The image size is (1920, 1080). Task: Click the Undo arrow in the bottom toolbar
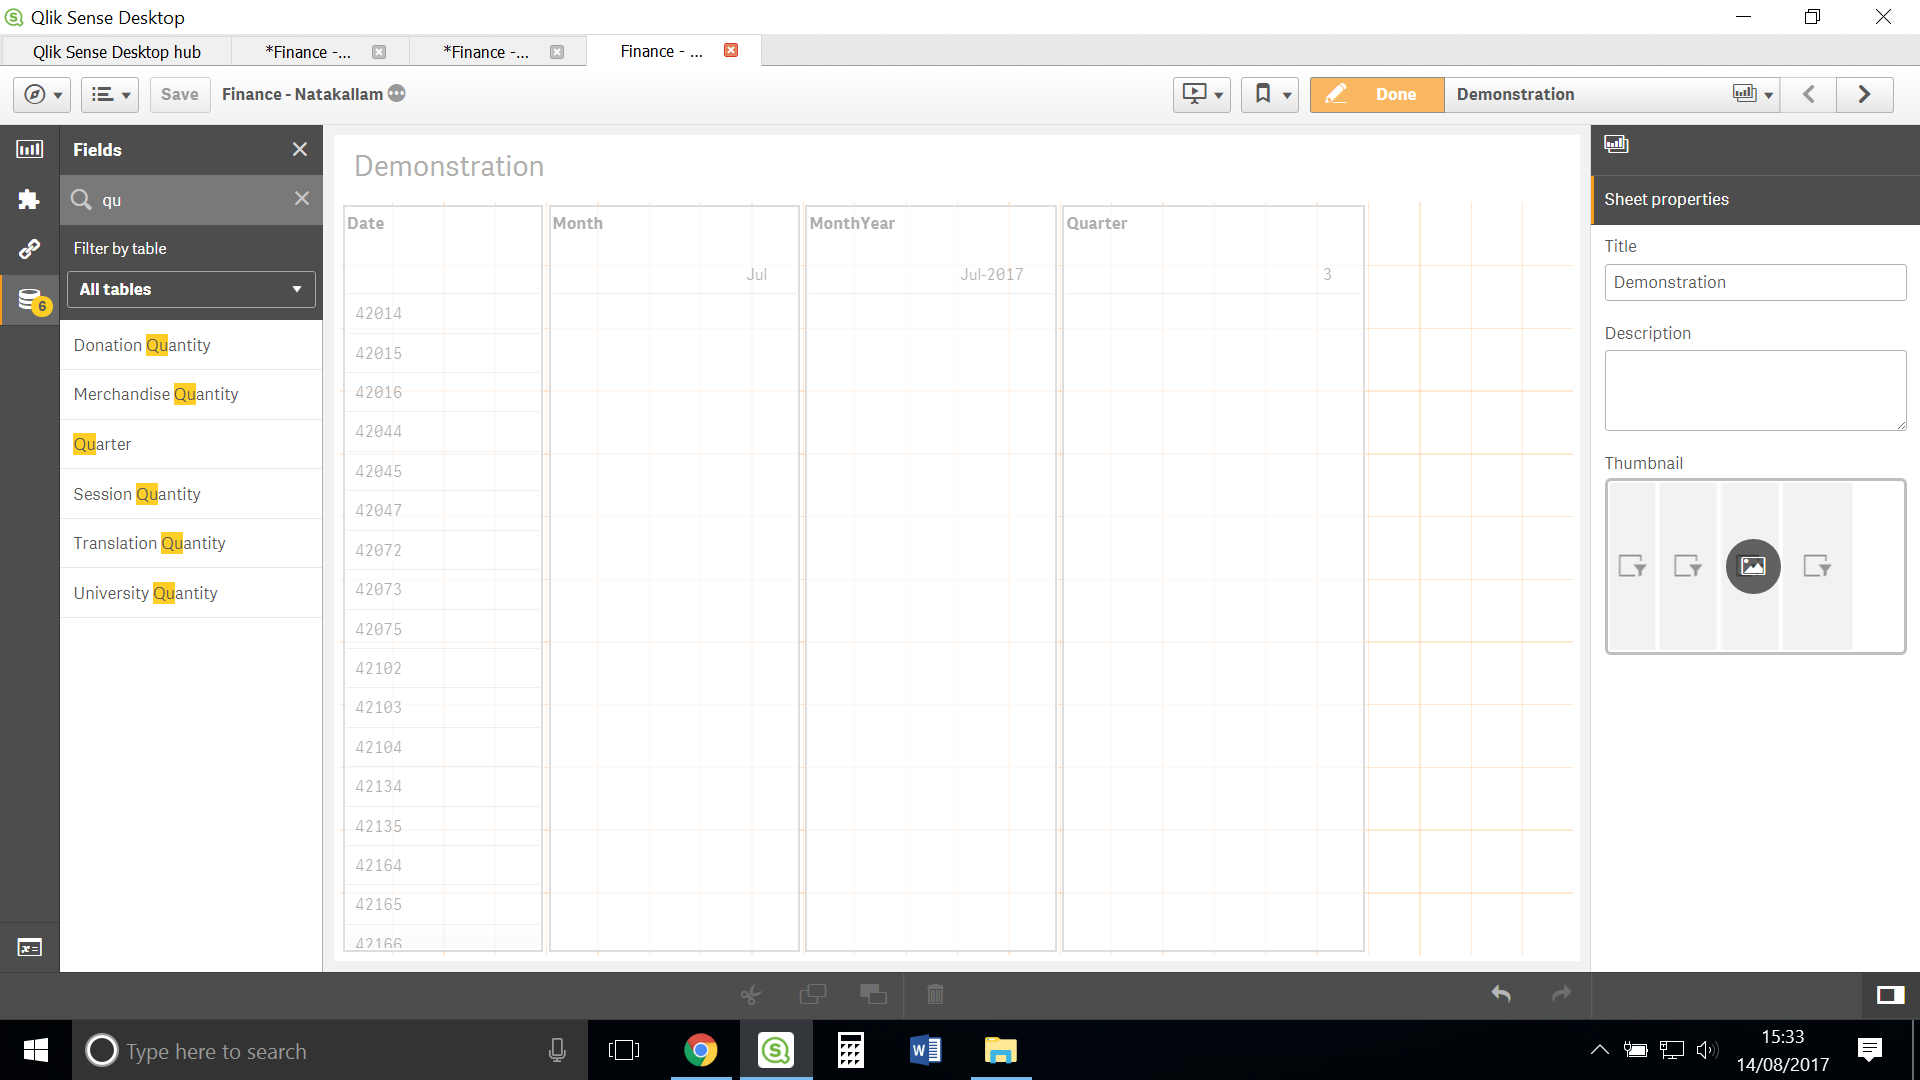[1501, 994]
